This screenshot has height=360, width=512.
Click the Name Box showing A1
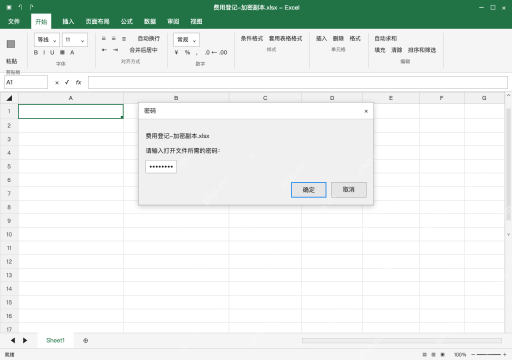[26, 82]
